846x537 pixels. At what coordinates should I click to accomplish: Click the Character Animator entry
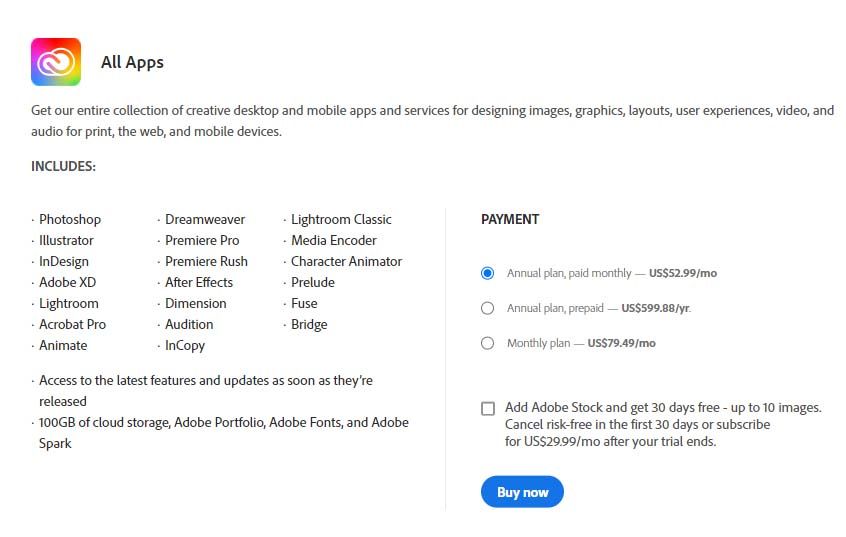pos(346,261)
